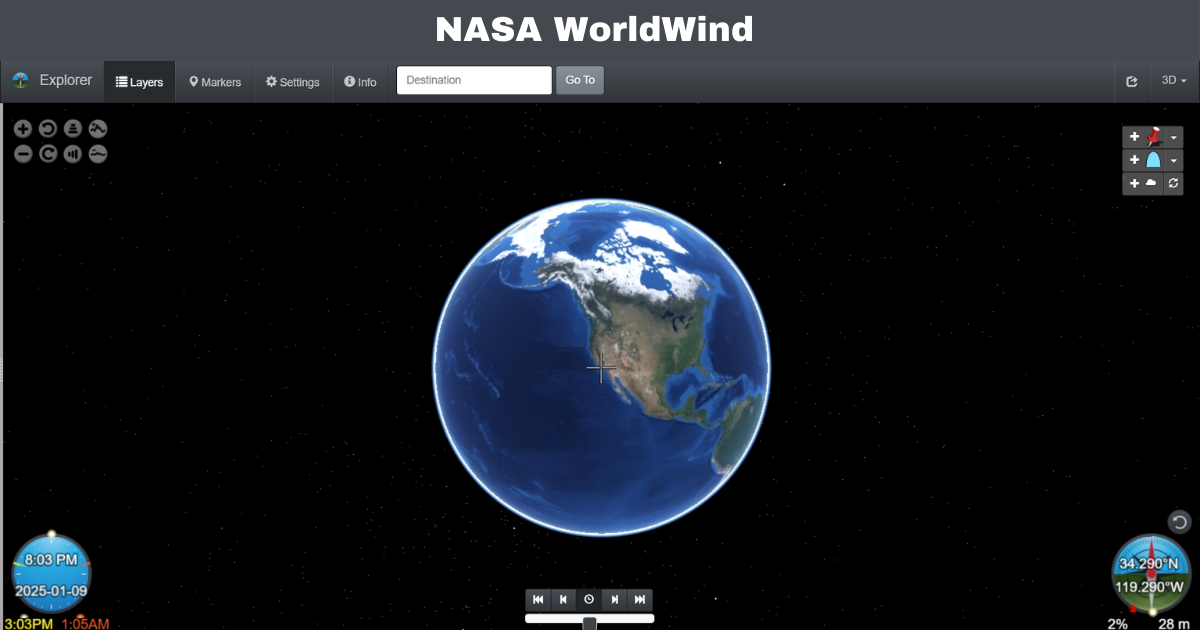Viewport: 1200px width, 630px height.
Task: Open the share/export icon in the top toolbar
Action: 1132,80
